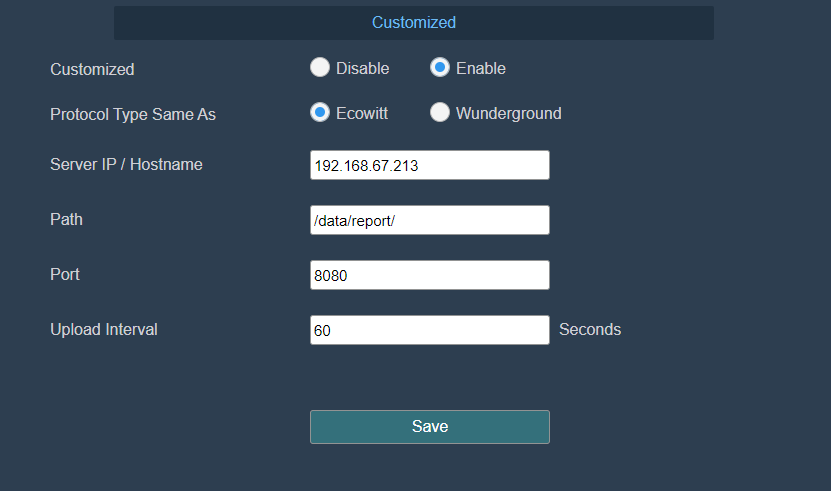
Task: Click the Customized section header bar
Action: point(414,23)
